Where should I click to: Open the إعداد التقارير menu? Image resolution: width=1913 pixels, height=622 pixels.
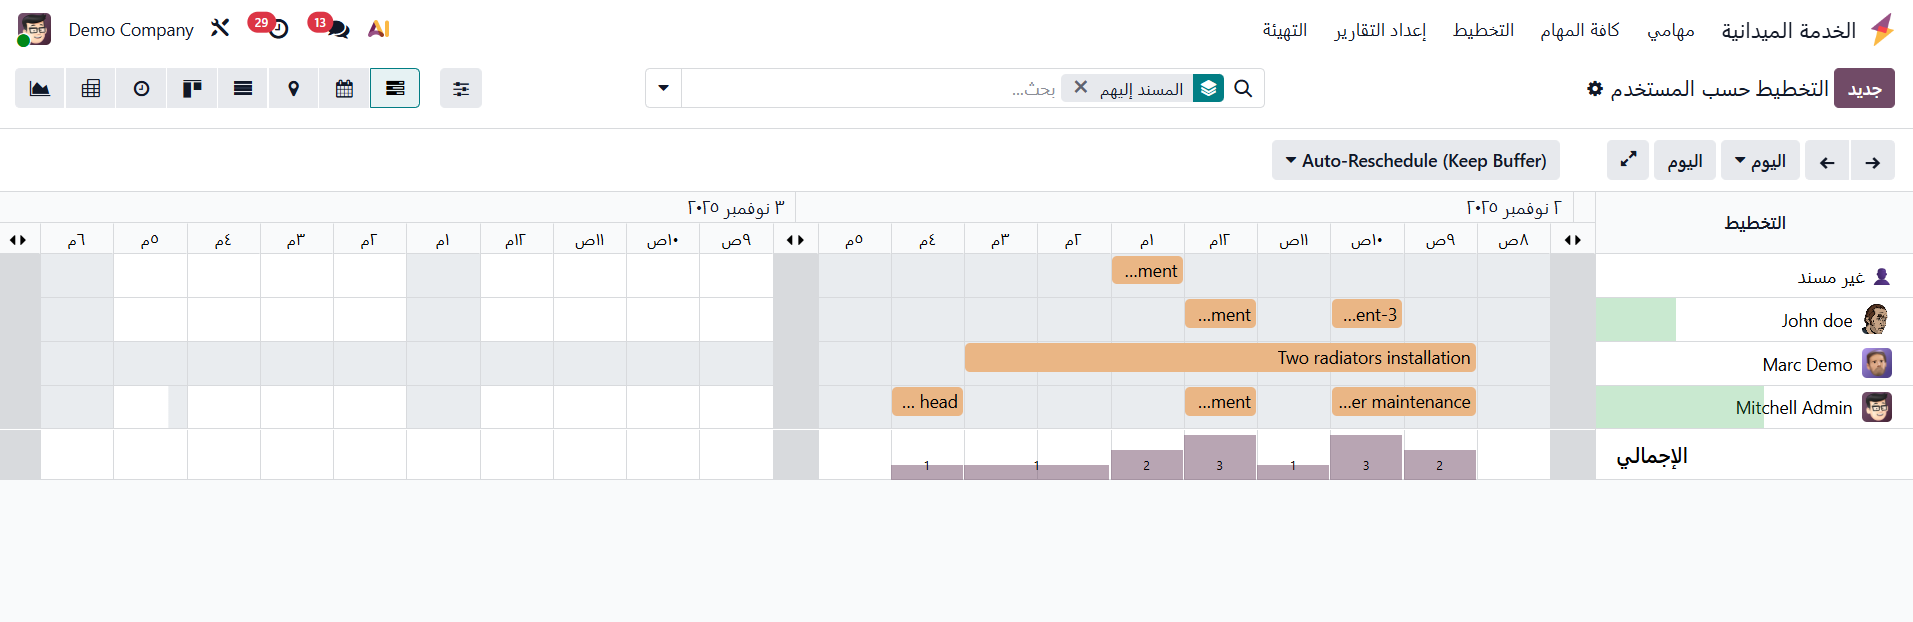(1380, 30)
